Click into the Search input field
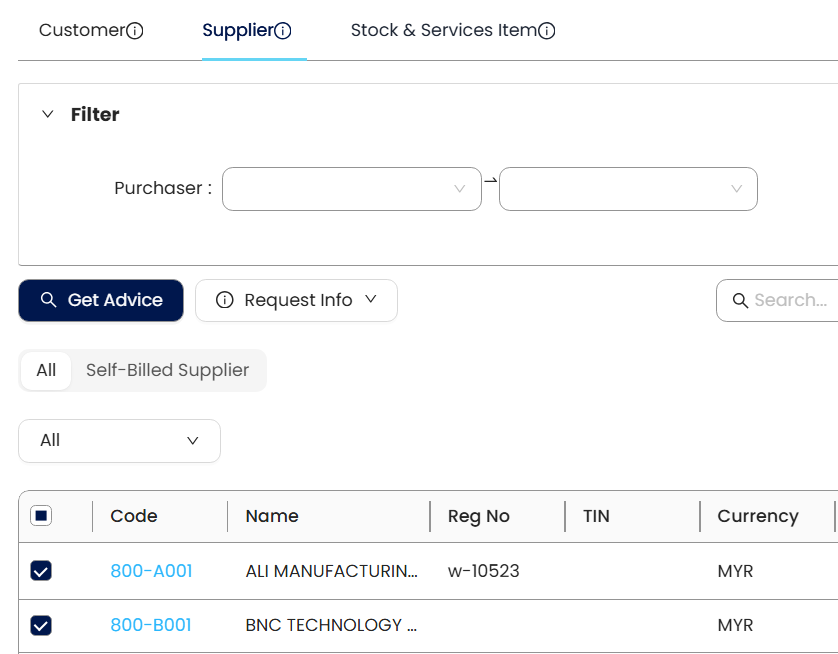Viewport: 838px width, 654px height. pos(790,301)
